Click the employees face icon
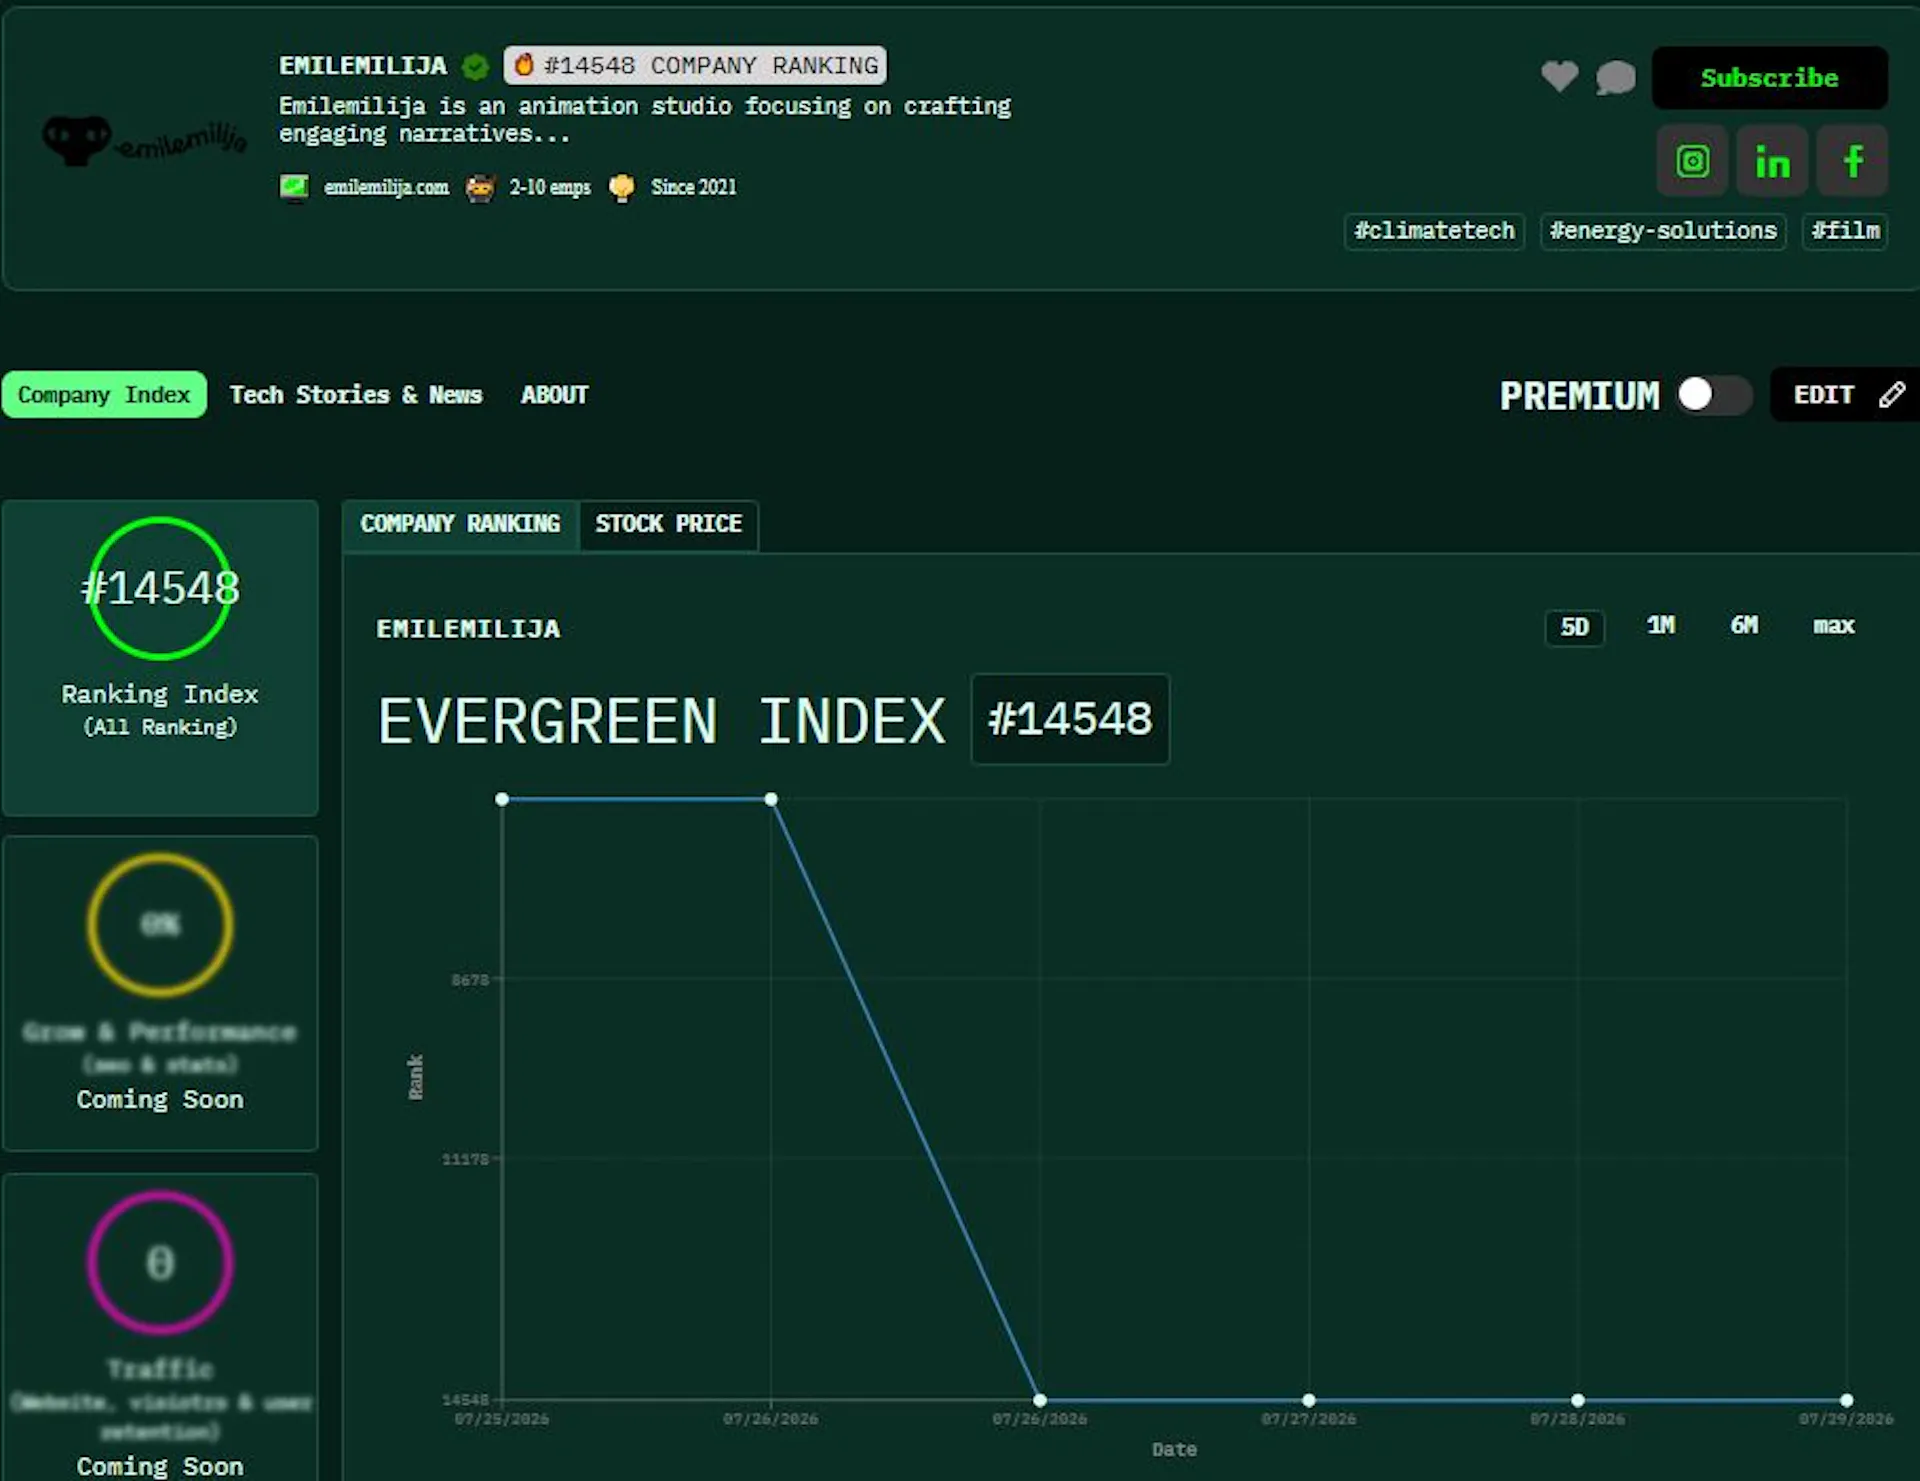 (480, 187)
